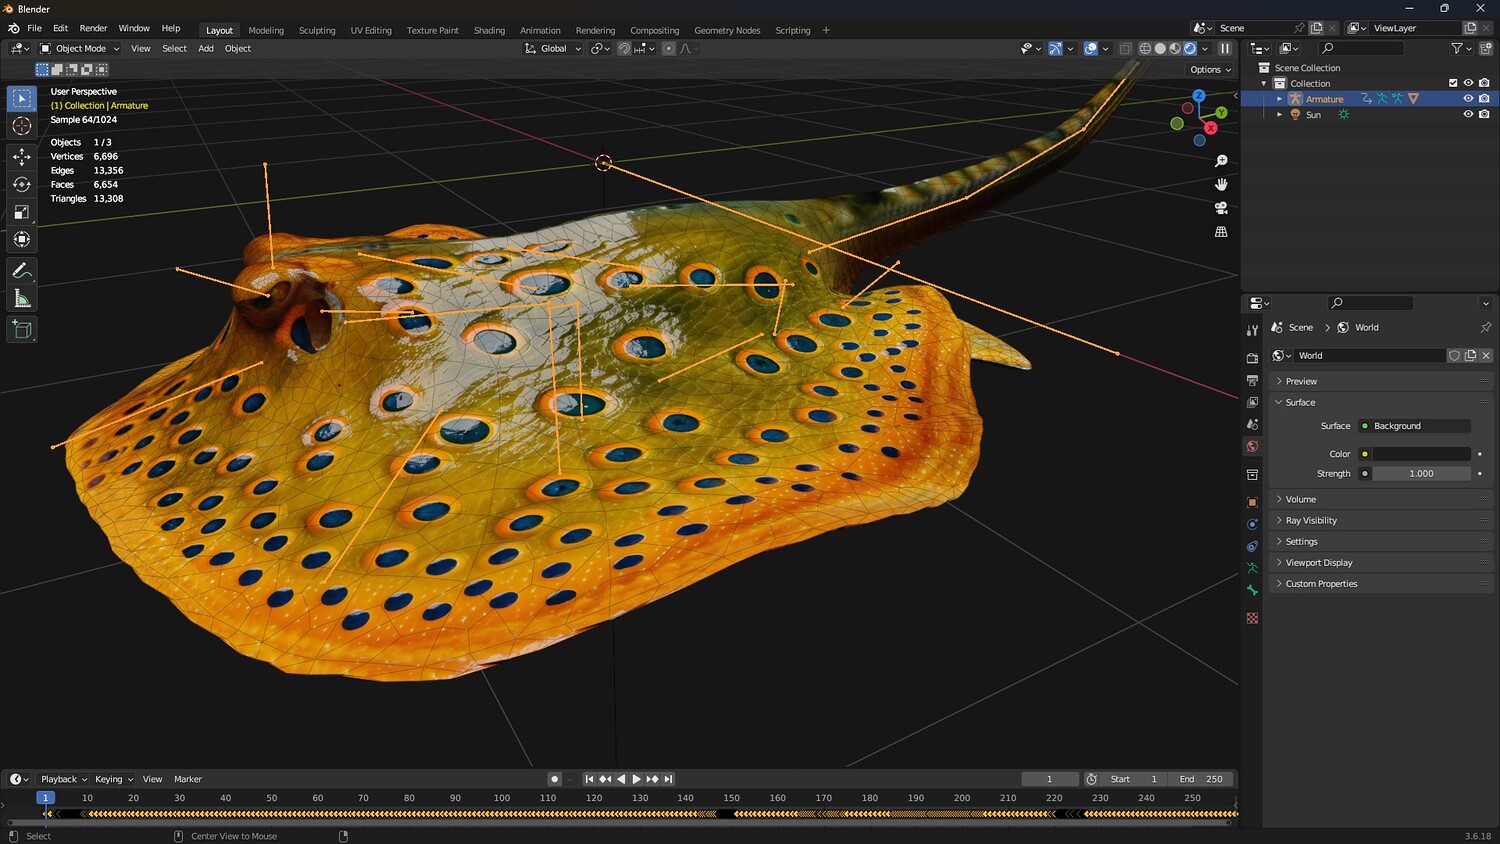Open the Keying popover in timeline
The width and height of the screenshot is (1500, 844).
(x=113, y=779)
